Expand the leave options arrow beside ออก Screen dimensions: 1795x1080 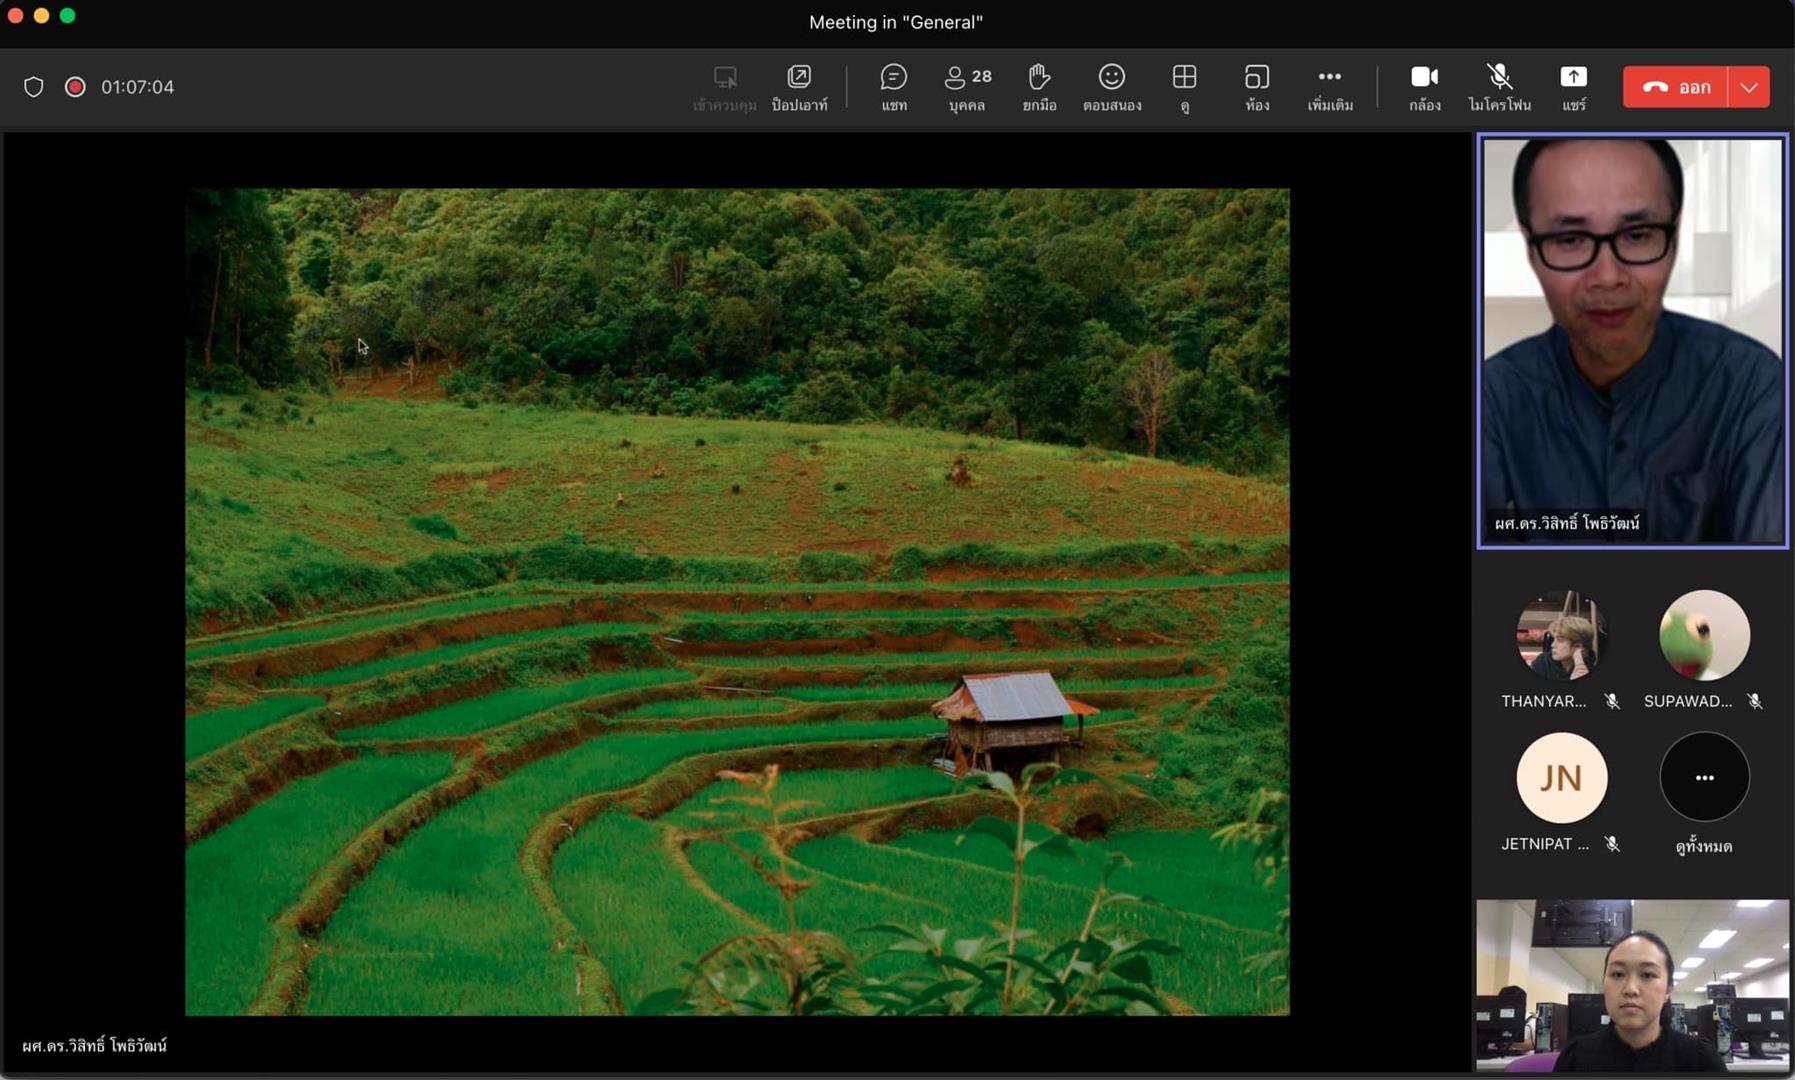tap(1749, 87)
